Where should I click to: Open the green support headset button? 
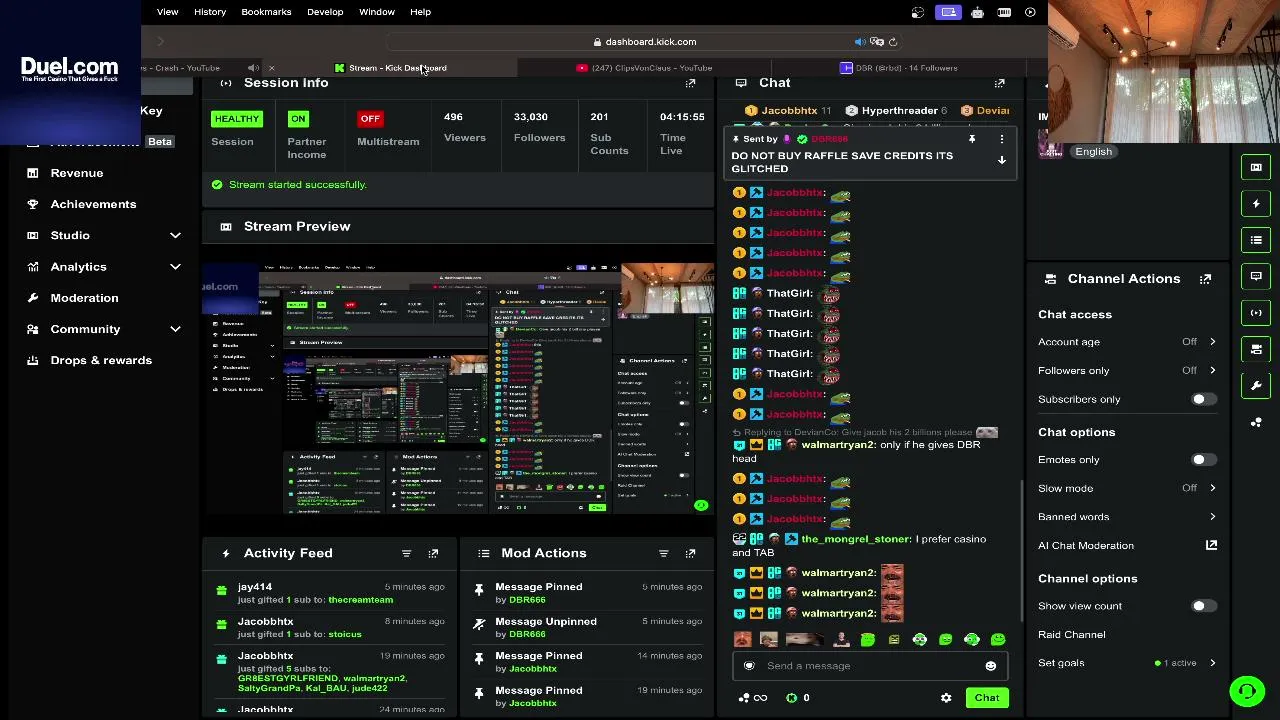coord(1247,691)
